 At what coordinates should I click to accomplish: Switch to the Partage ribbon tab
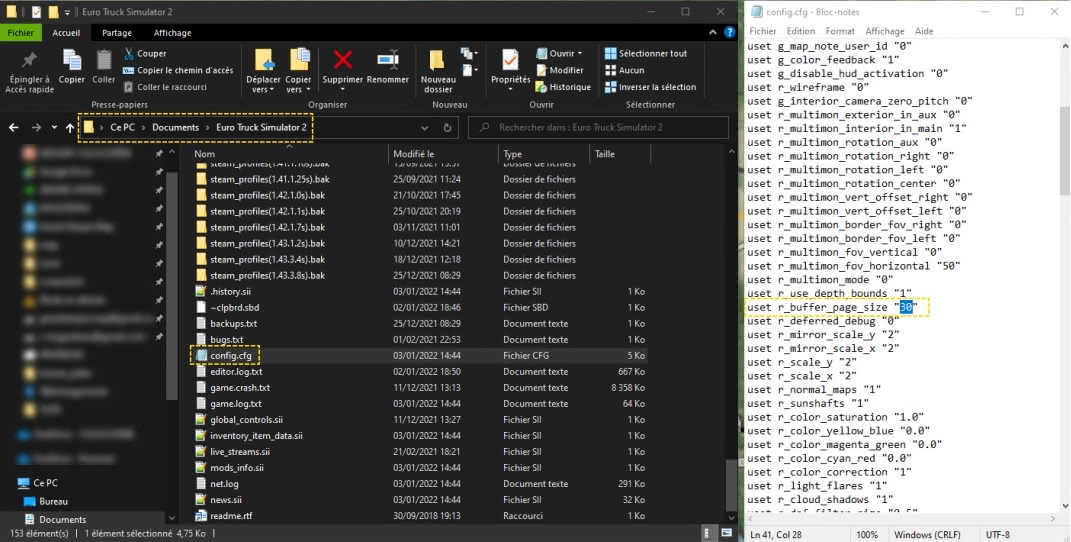[x=117, y=33]
